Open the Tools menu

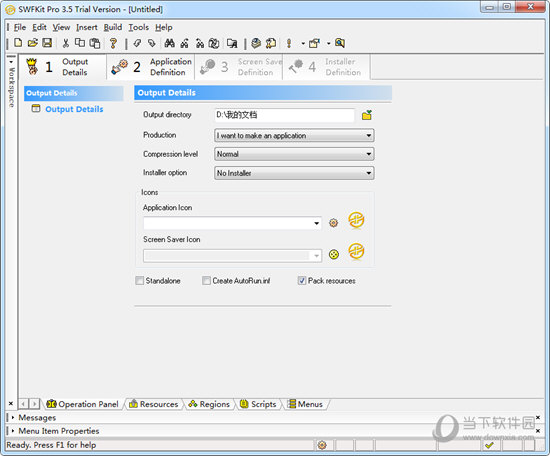coord(139,27)
